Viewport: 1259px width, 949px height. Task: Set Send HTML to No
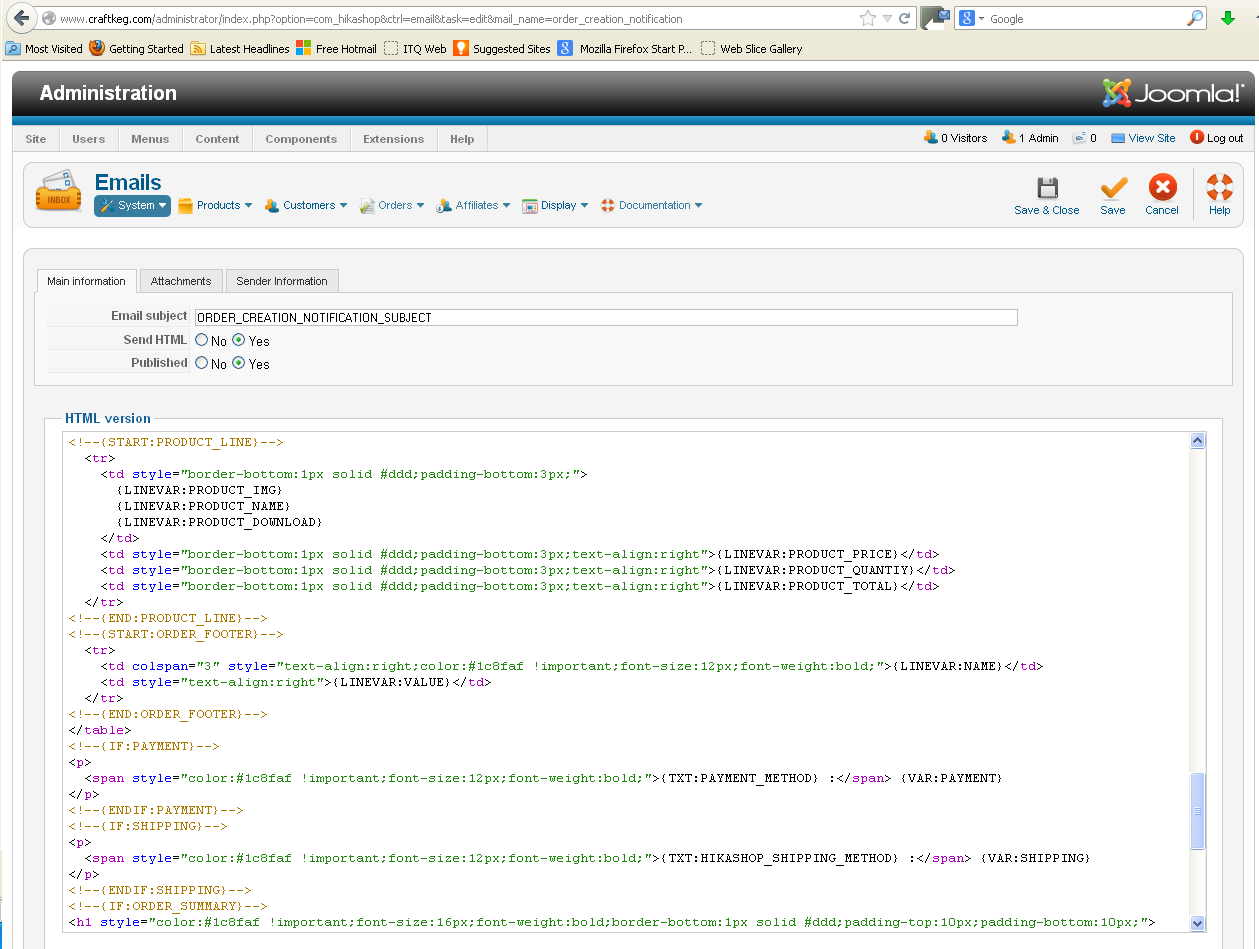(202, 340)
